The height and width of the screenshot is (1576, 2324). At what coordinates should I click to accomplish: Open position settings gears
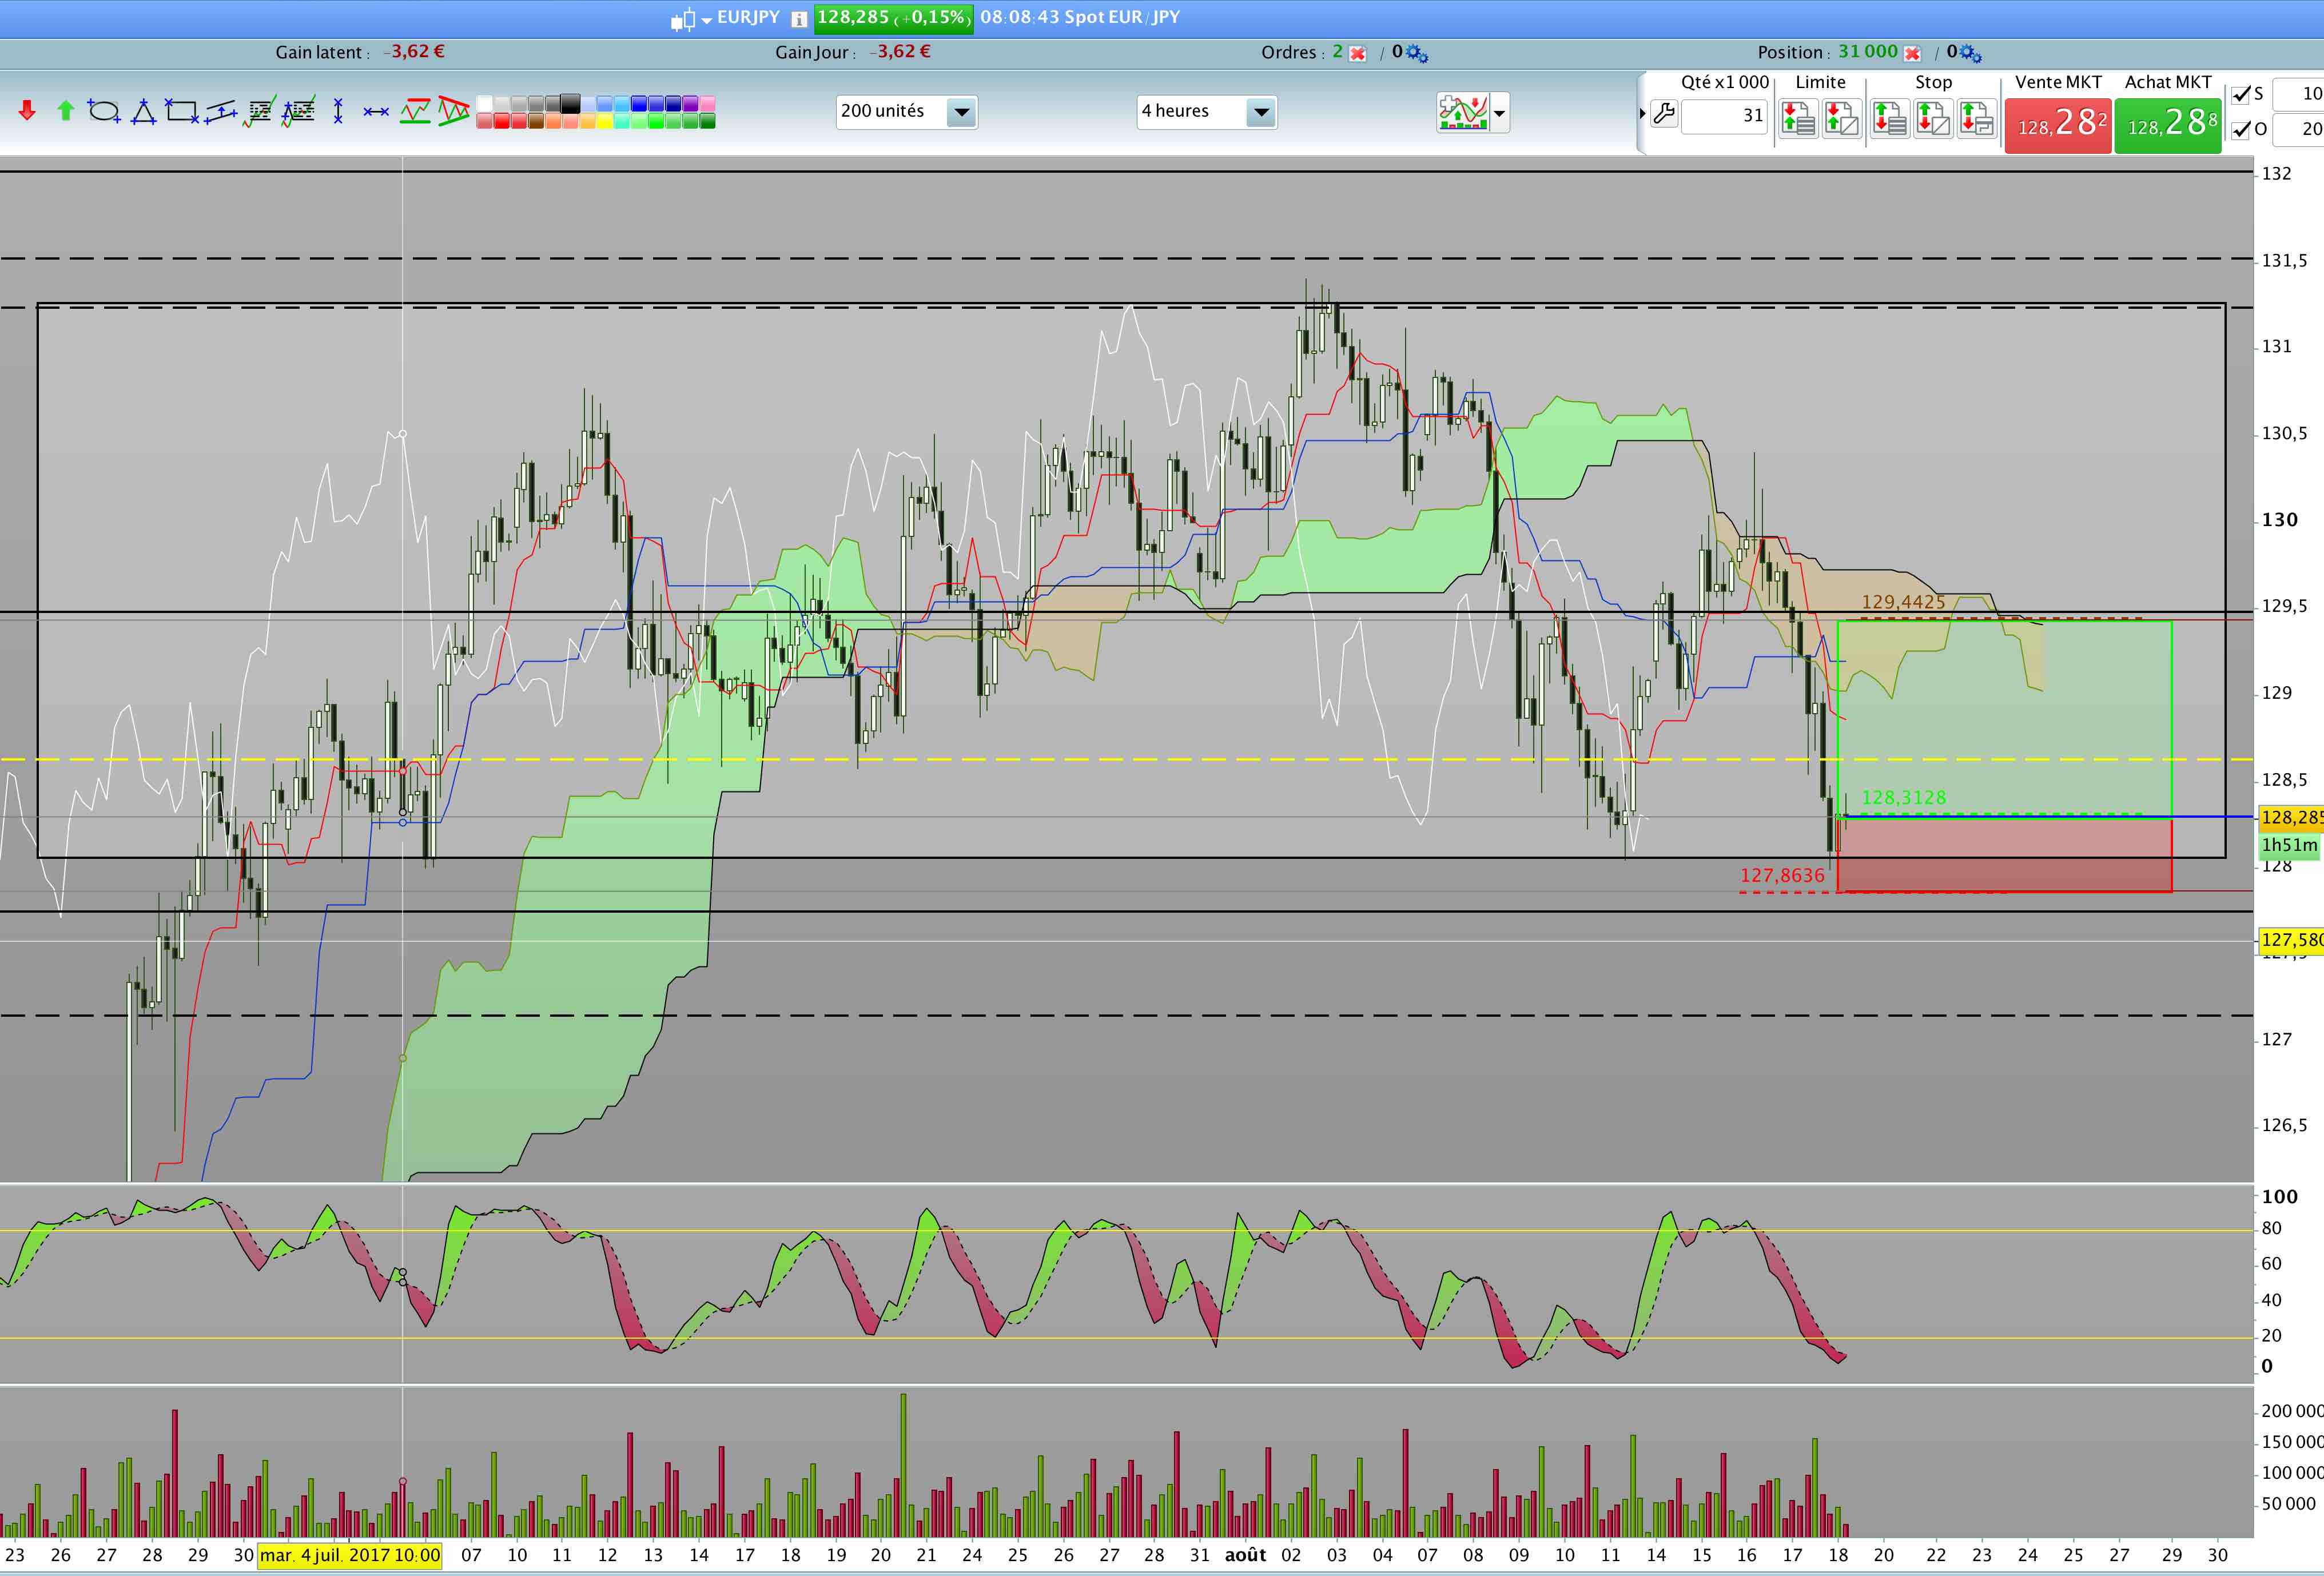click(1972, 54)
